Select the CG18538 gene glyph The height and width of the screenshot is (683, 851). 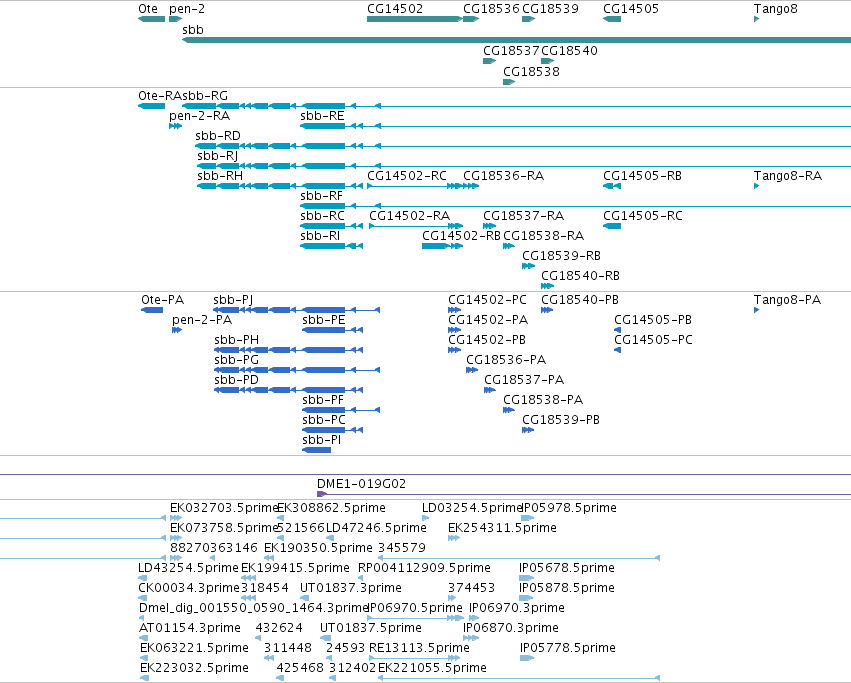pyautogui.click(x=509, y=82)
